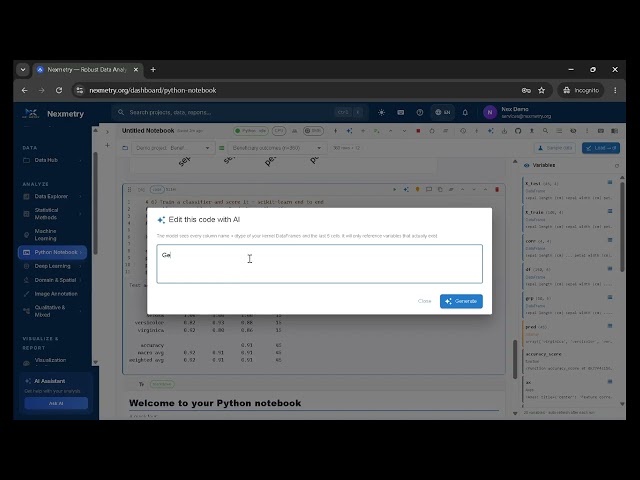Click the GitHub icon in the notebook toolbar

point(518,131)
